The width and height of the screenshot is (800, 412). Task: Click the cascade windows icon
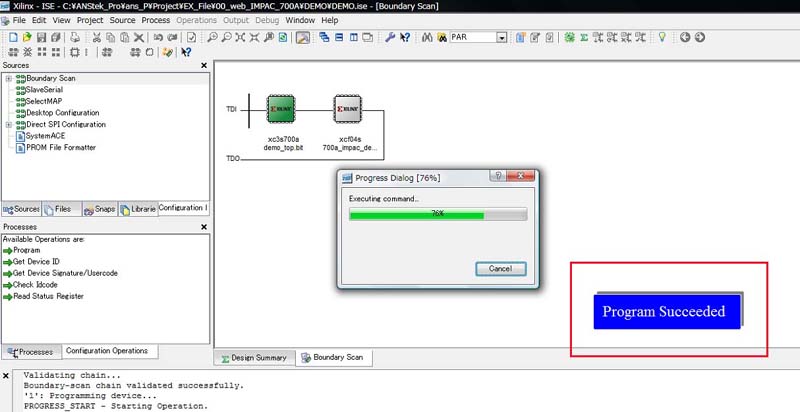tap(324, 37)
